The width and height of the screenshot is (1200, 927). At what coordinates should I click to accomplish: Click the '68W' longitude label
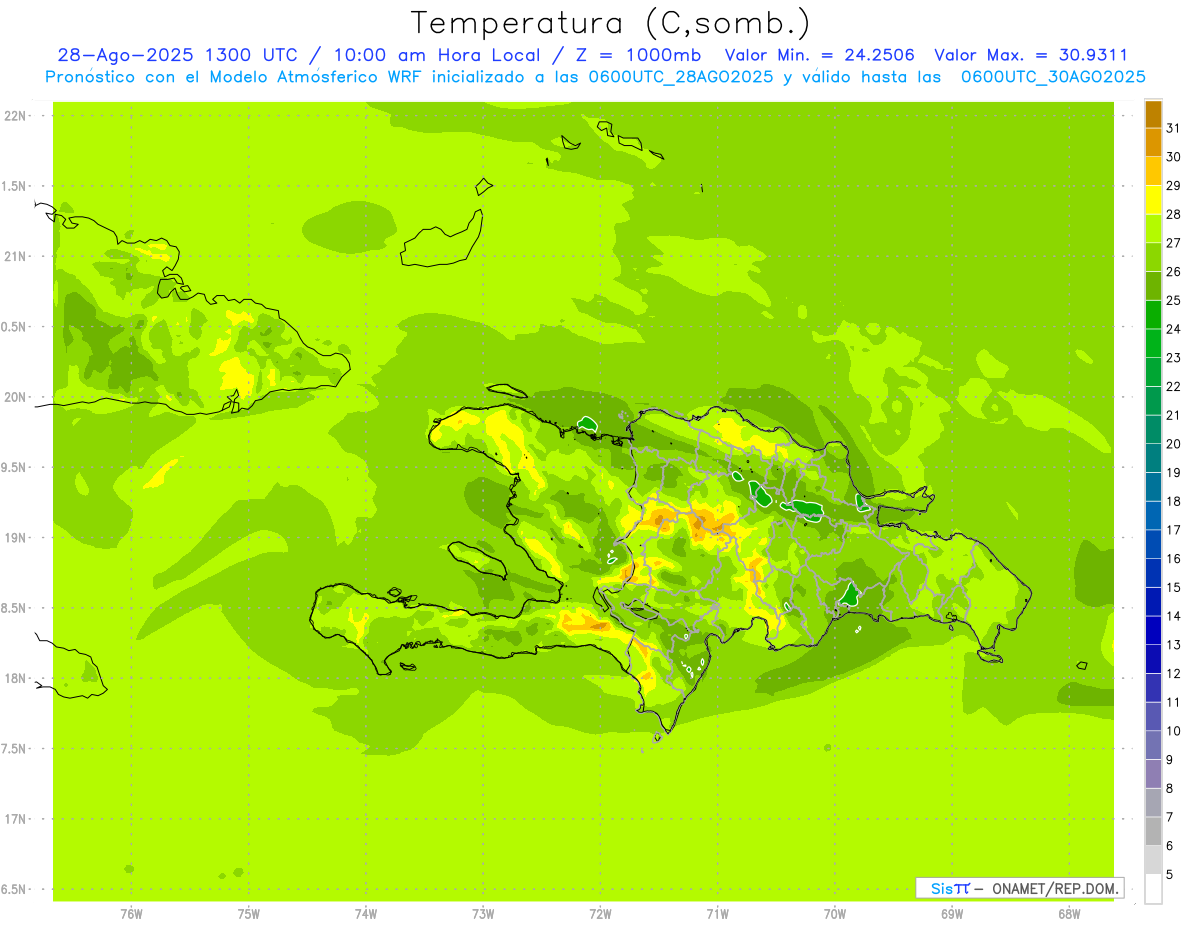pos(1069,914)
